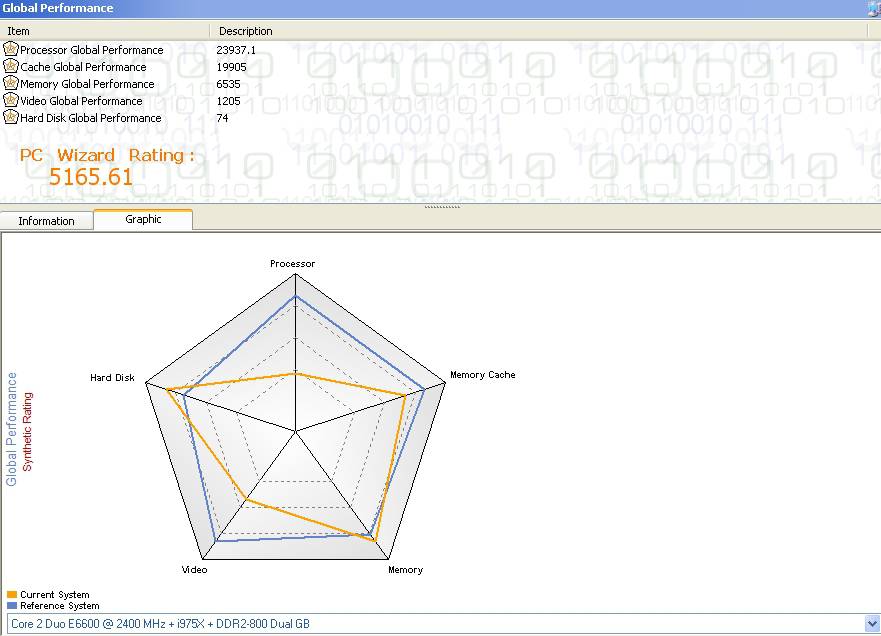Switch to the Information tab
This screenshot has width=881, height=636.
click(x=46, y=221)
